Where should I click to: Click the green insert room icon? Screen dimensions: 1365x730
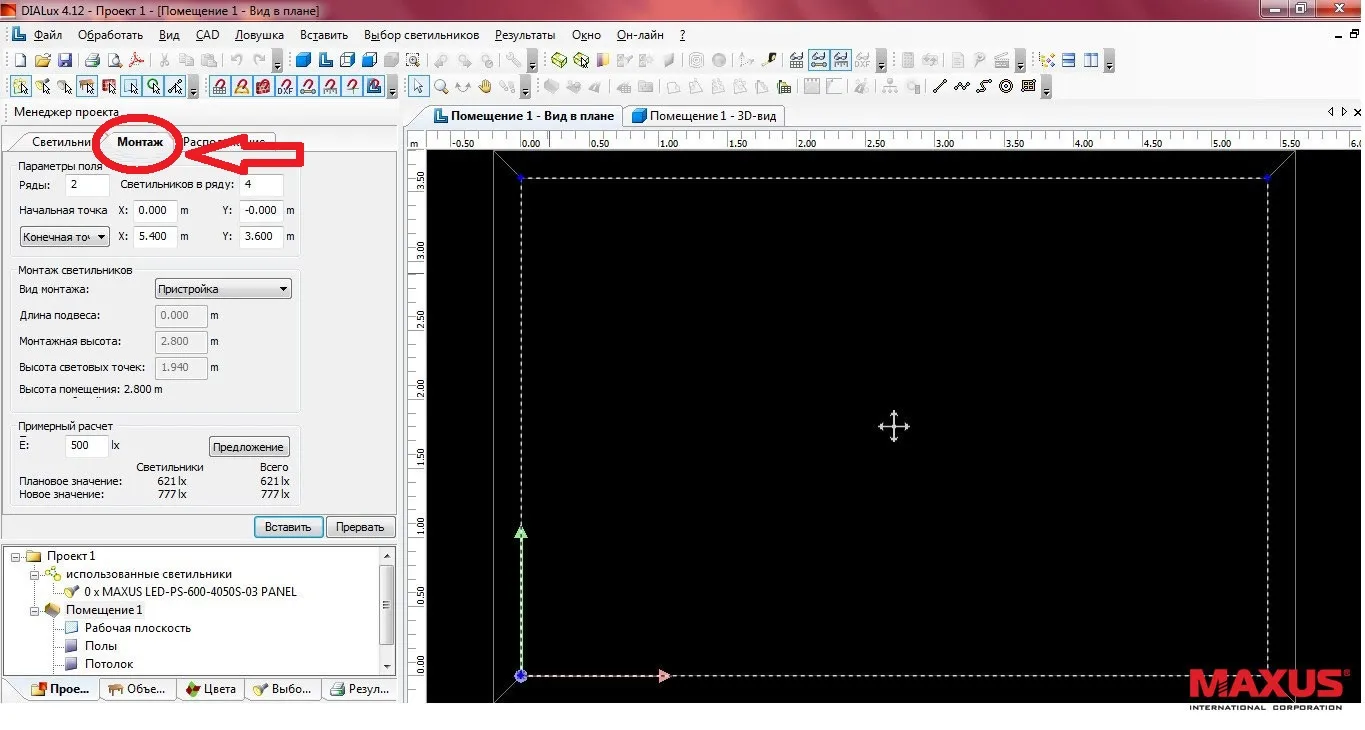559,60
